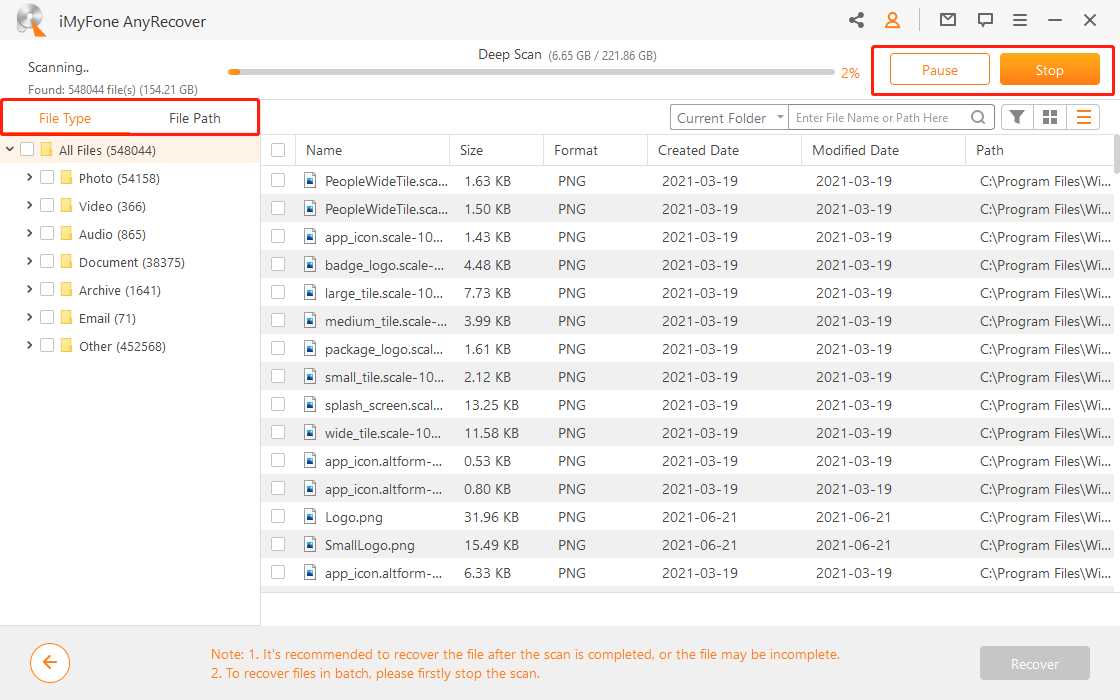Pause the deep scan
1120x700 pixels.
tap(939, 70)
